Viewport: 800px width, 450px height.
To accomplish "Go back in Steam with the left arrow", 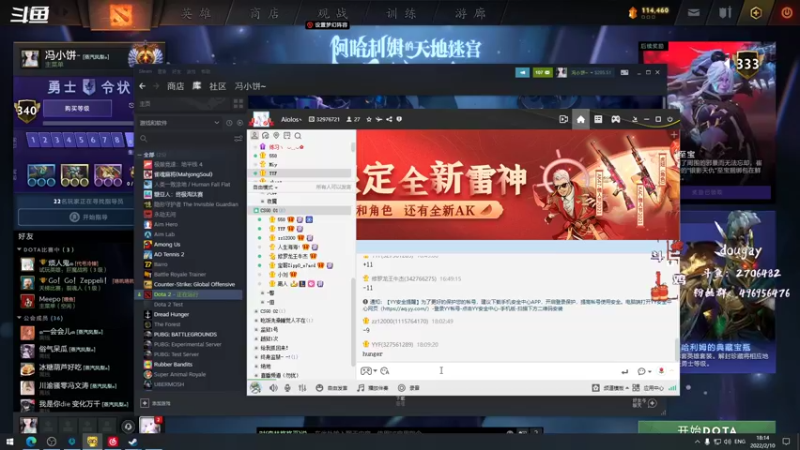I will [142, 86].
